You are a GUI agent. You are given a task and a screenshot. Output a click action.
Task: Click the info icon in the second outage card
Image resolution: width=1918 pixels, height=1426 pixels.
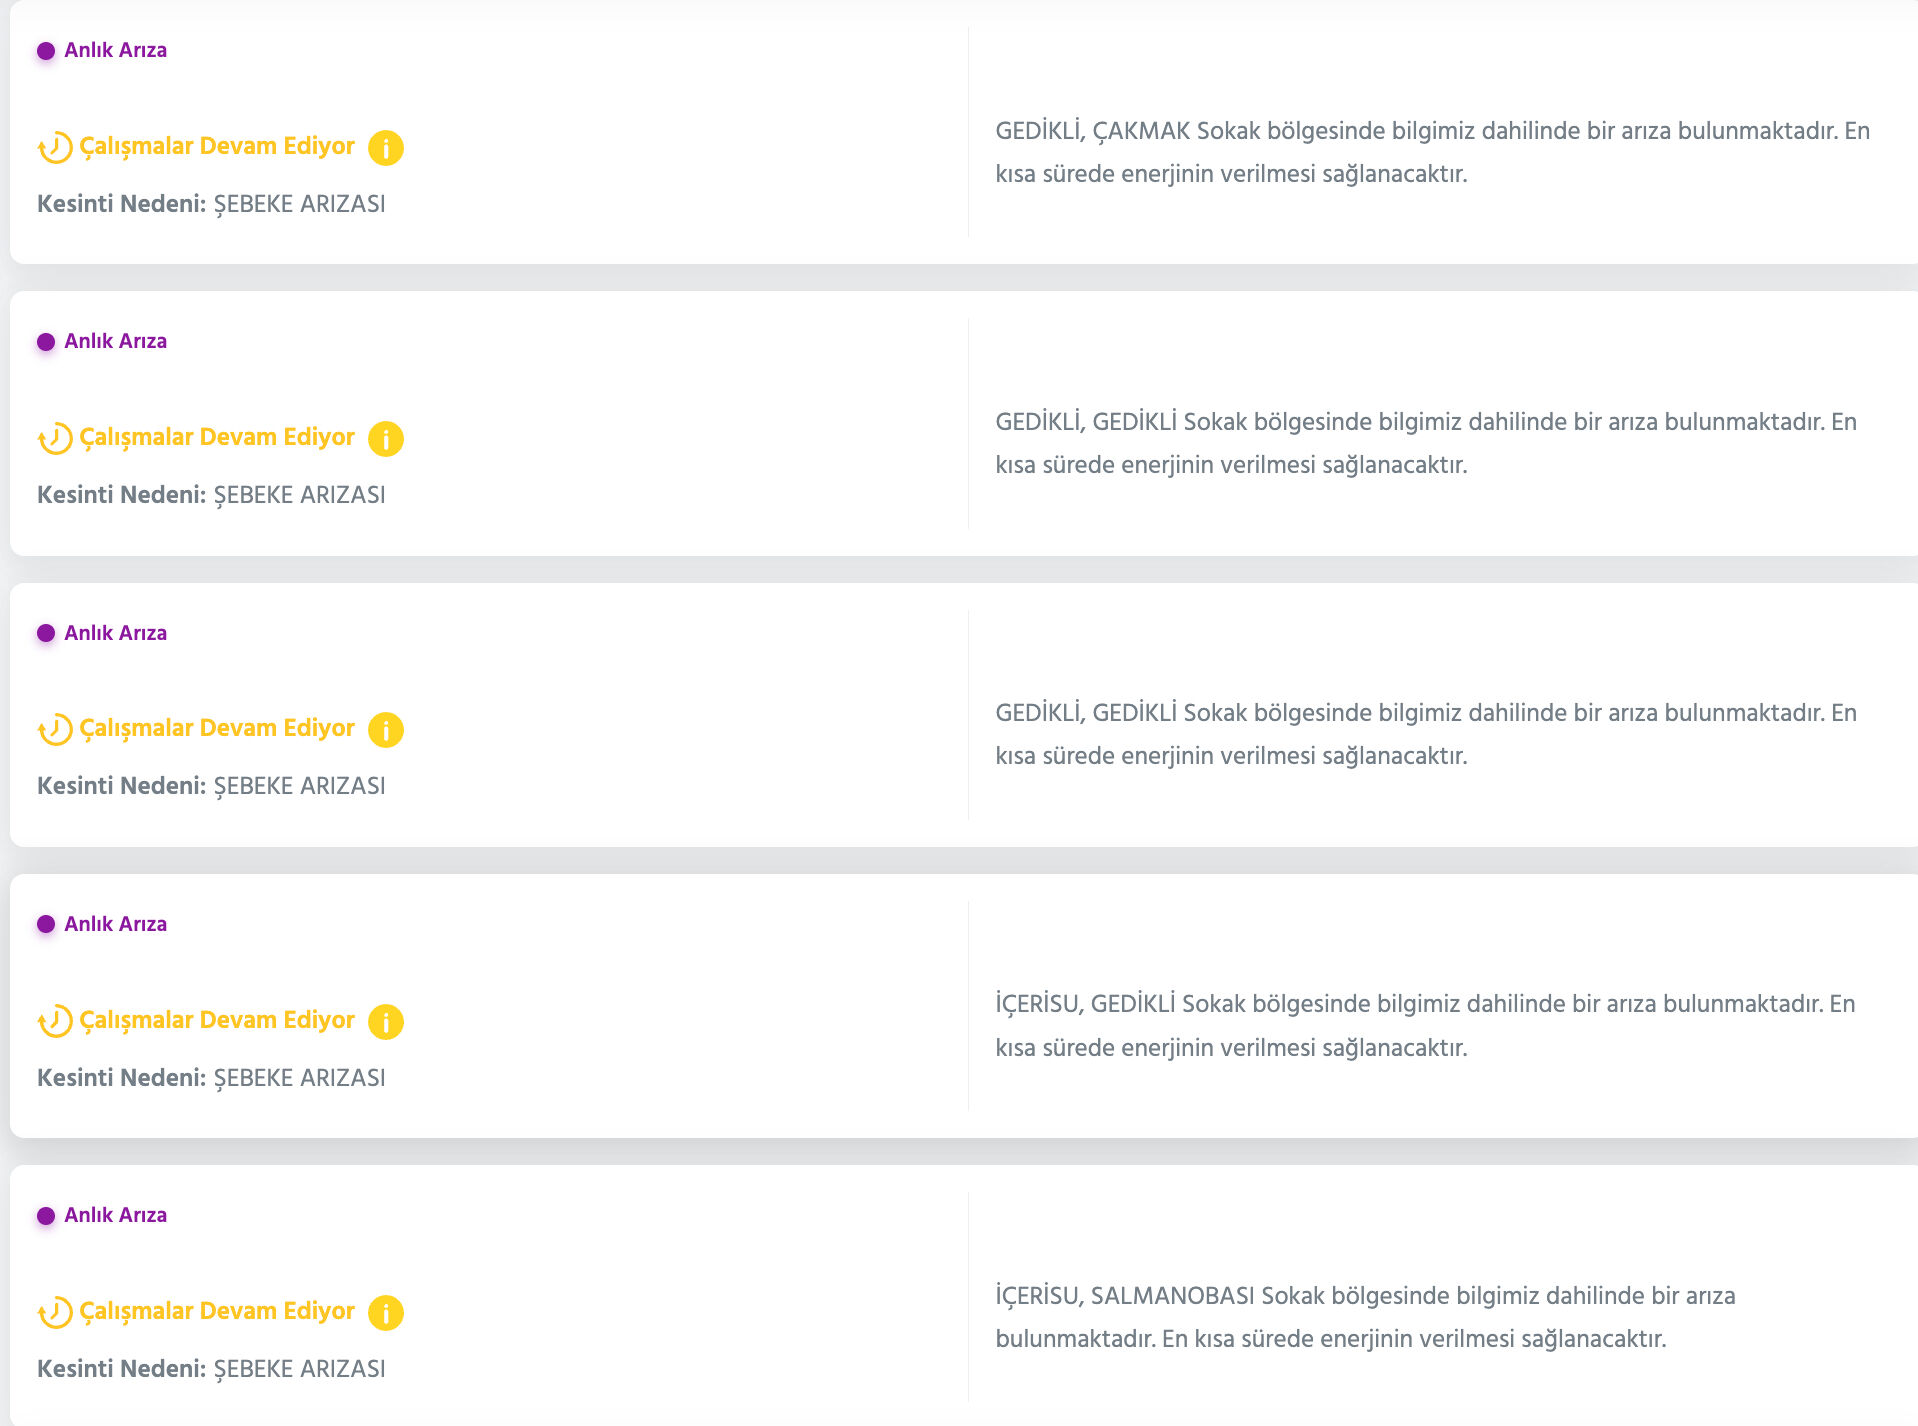385,439
